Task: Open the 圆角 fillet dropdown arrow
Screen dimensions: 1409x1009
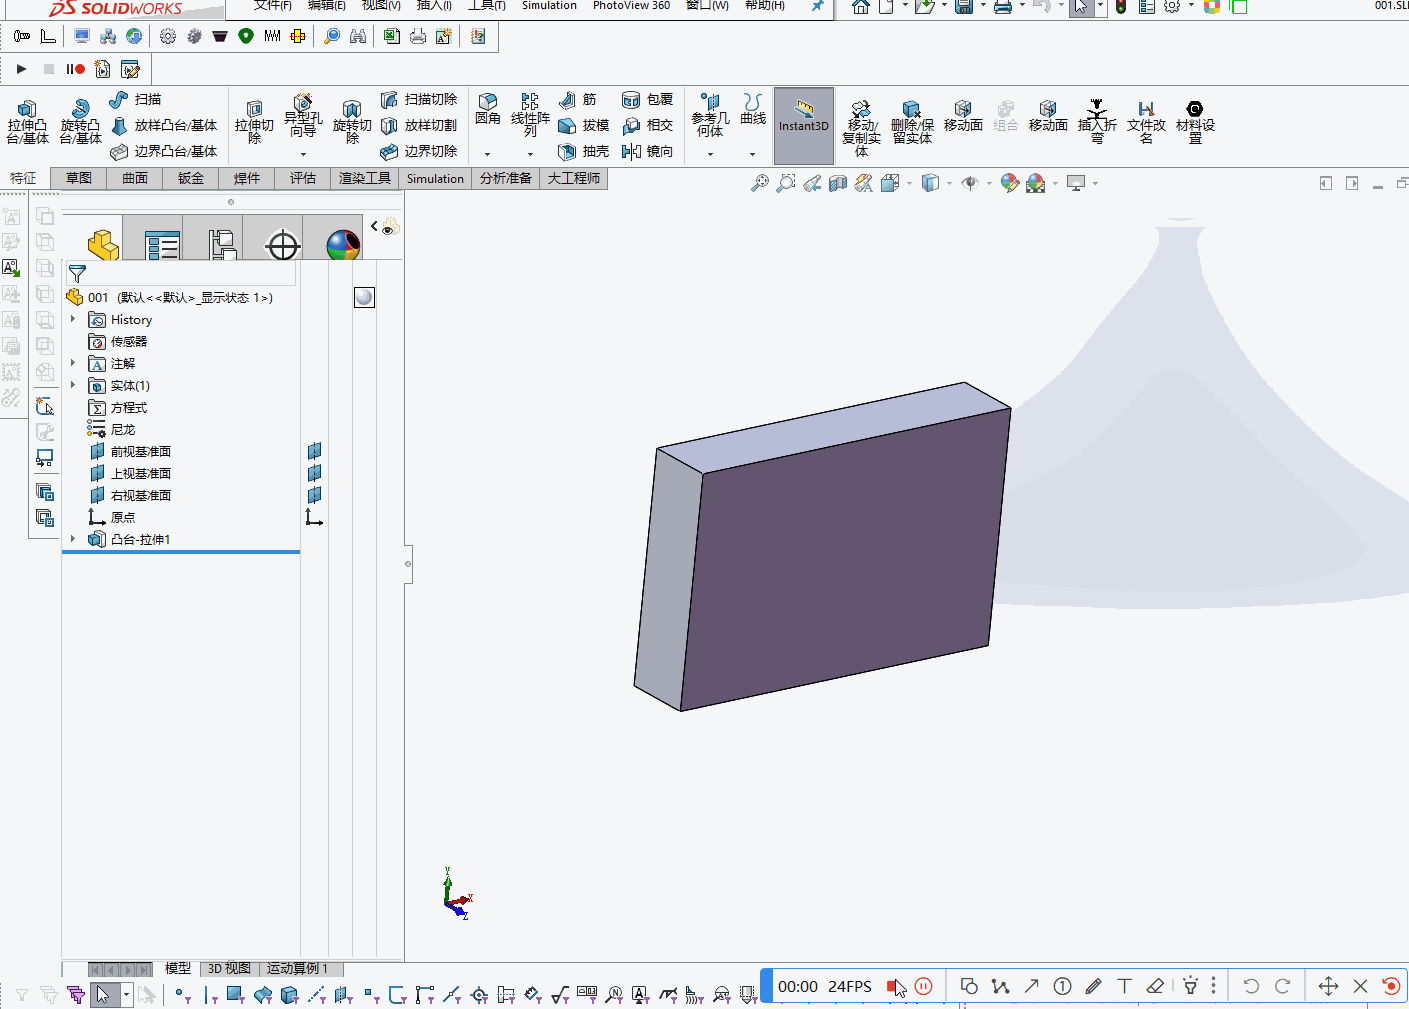Action: (x=488, y=154)
